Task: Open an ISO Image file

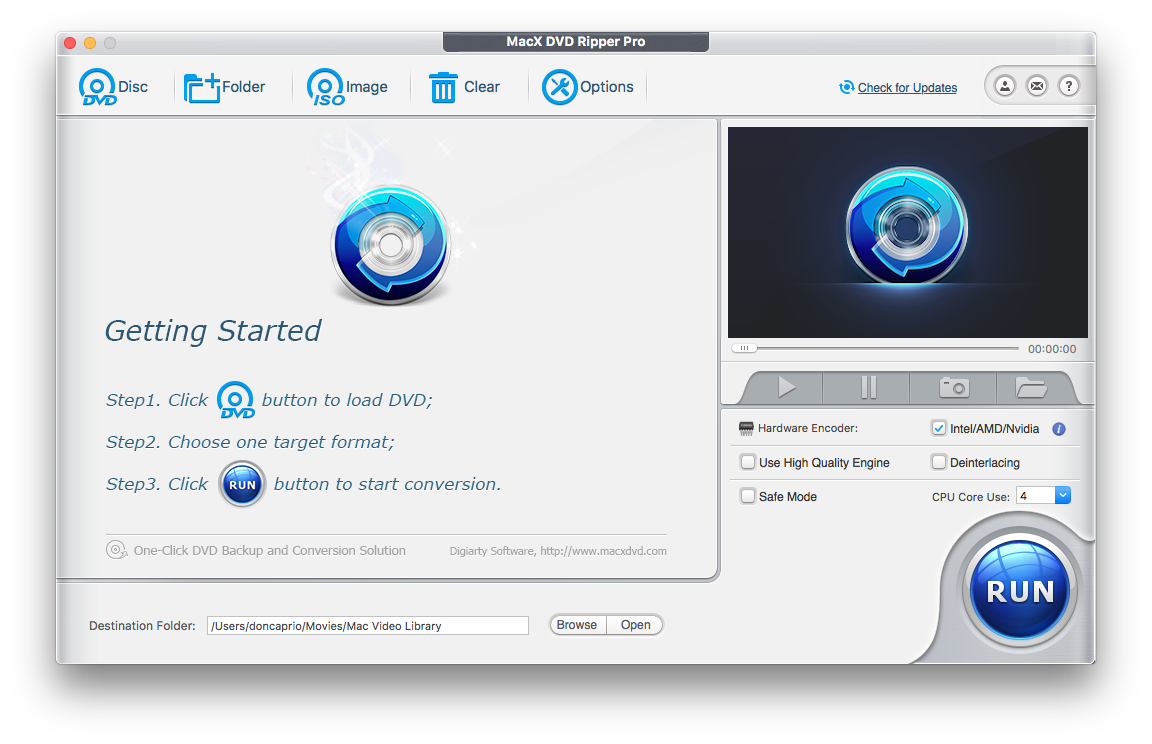Action: (x=347, y=87)
